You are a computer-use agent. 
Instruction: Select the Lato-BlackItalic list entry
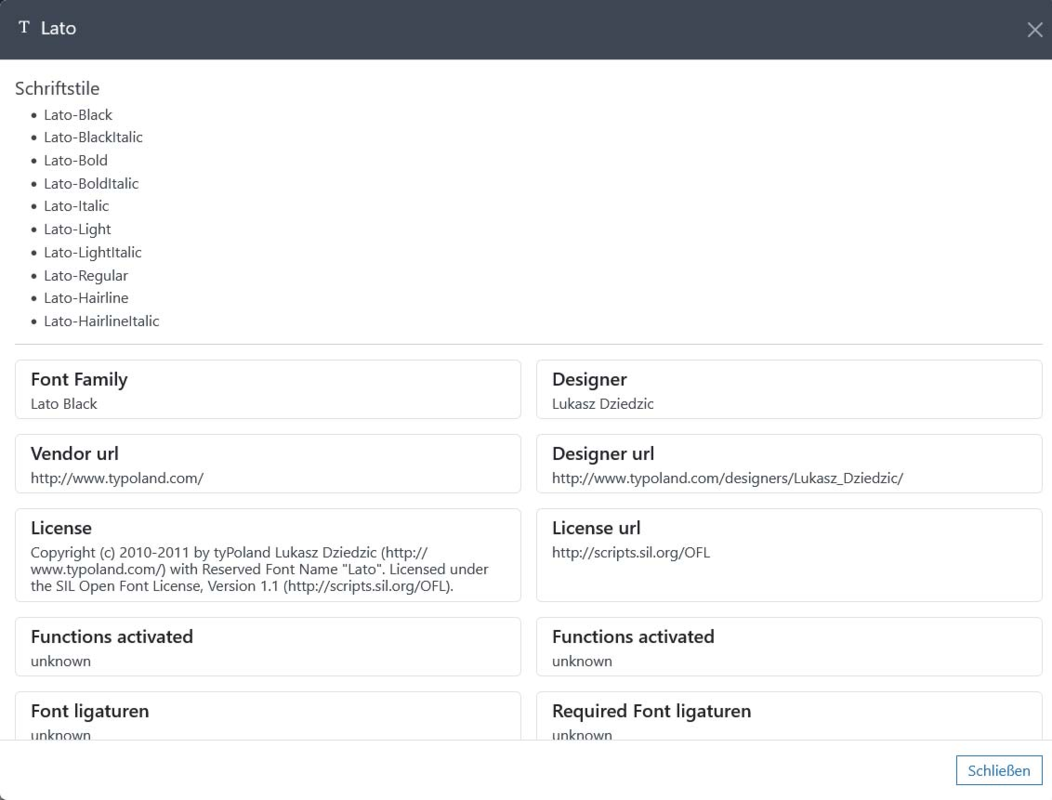tap(93, 138)
